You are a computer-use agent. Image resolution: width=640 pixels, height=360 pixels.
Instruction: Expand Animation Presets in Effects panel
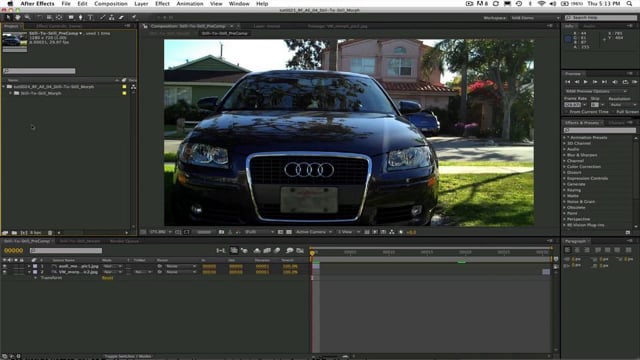(x=564, y=138)
